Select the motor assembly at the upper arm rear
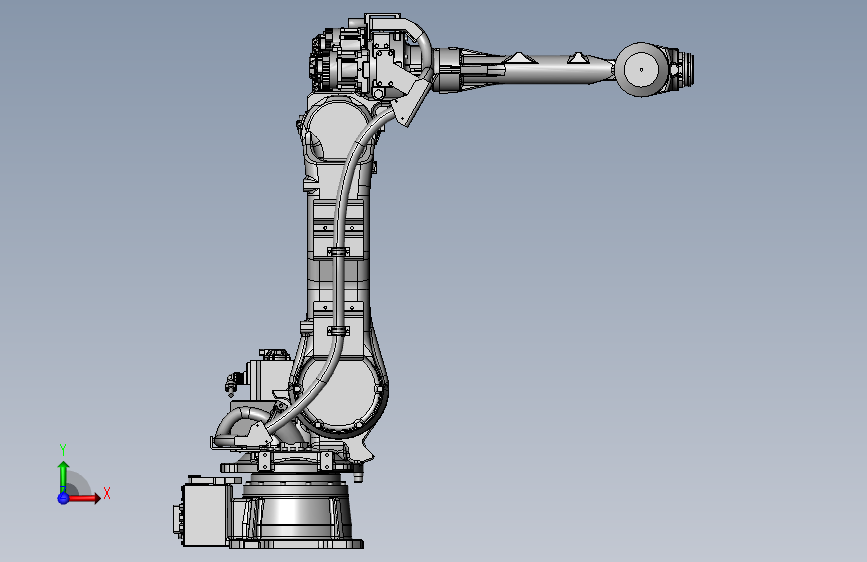867x562 pixels. (341, 62)
